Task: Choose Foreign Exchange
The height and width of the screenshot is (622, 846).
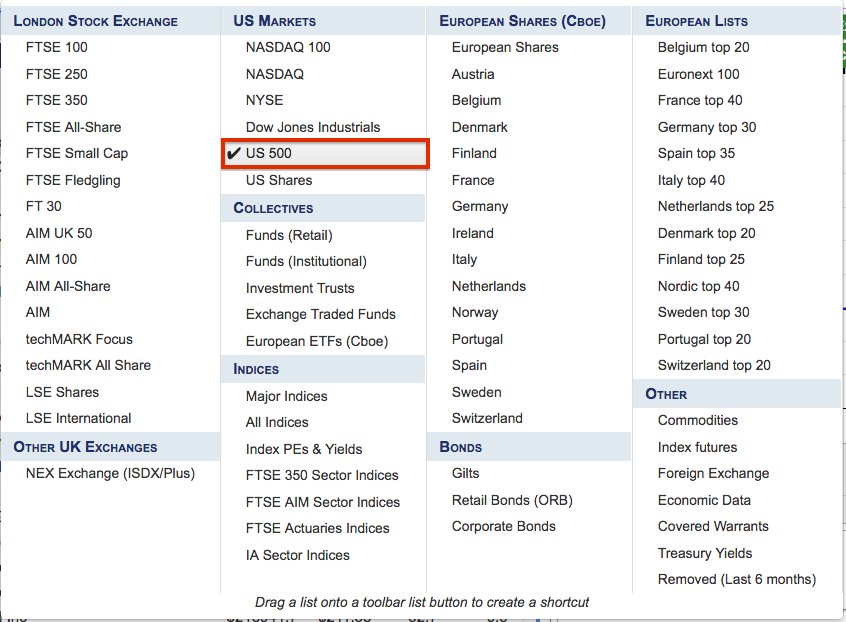Action: 713,474
